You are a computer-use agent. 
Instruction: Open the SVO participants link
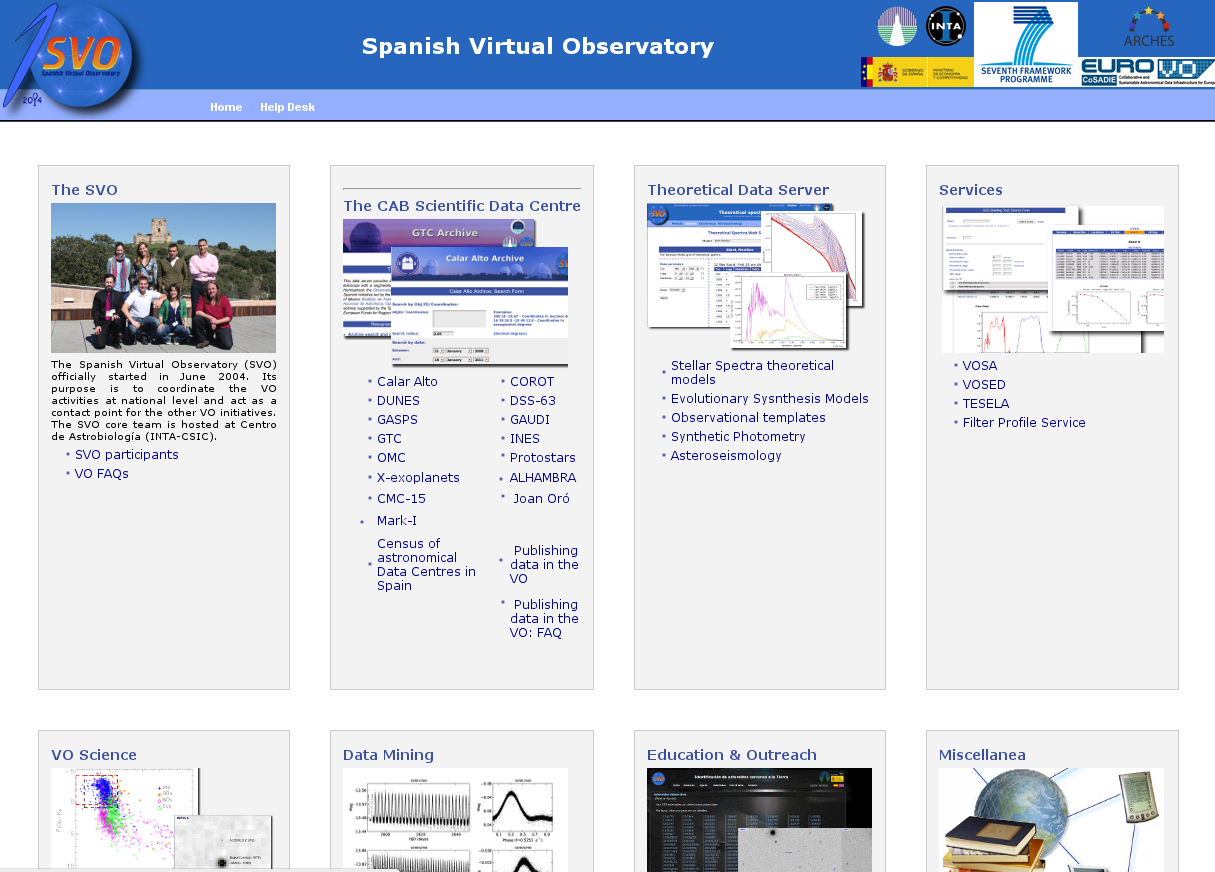126,455
